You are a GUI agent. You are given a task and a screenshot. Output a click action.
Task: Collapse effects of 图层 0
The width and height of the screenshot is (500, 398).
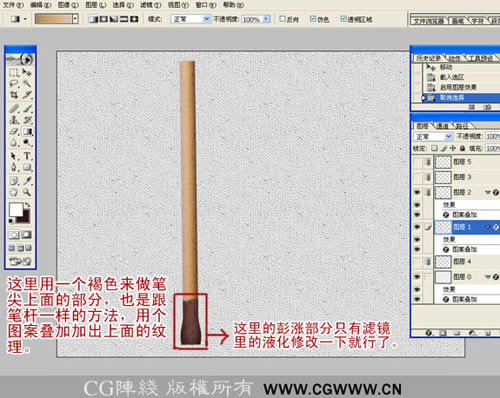488,277
